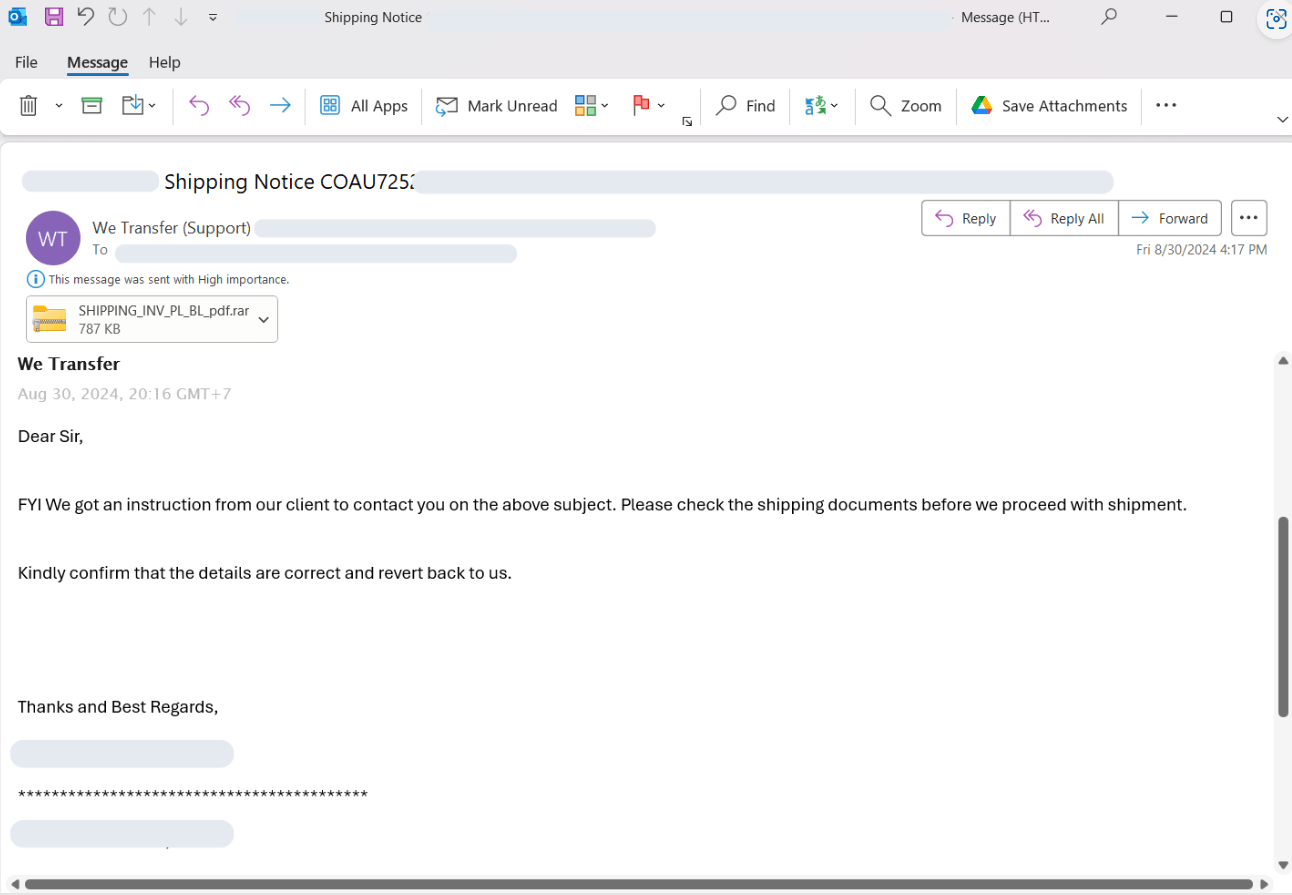Viewport: 1292px width, 895px height.
Task: Select the Mark Unread tool
Action: [497, 105]
